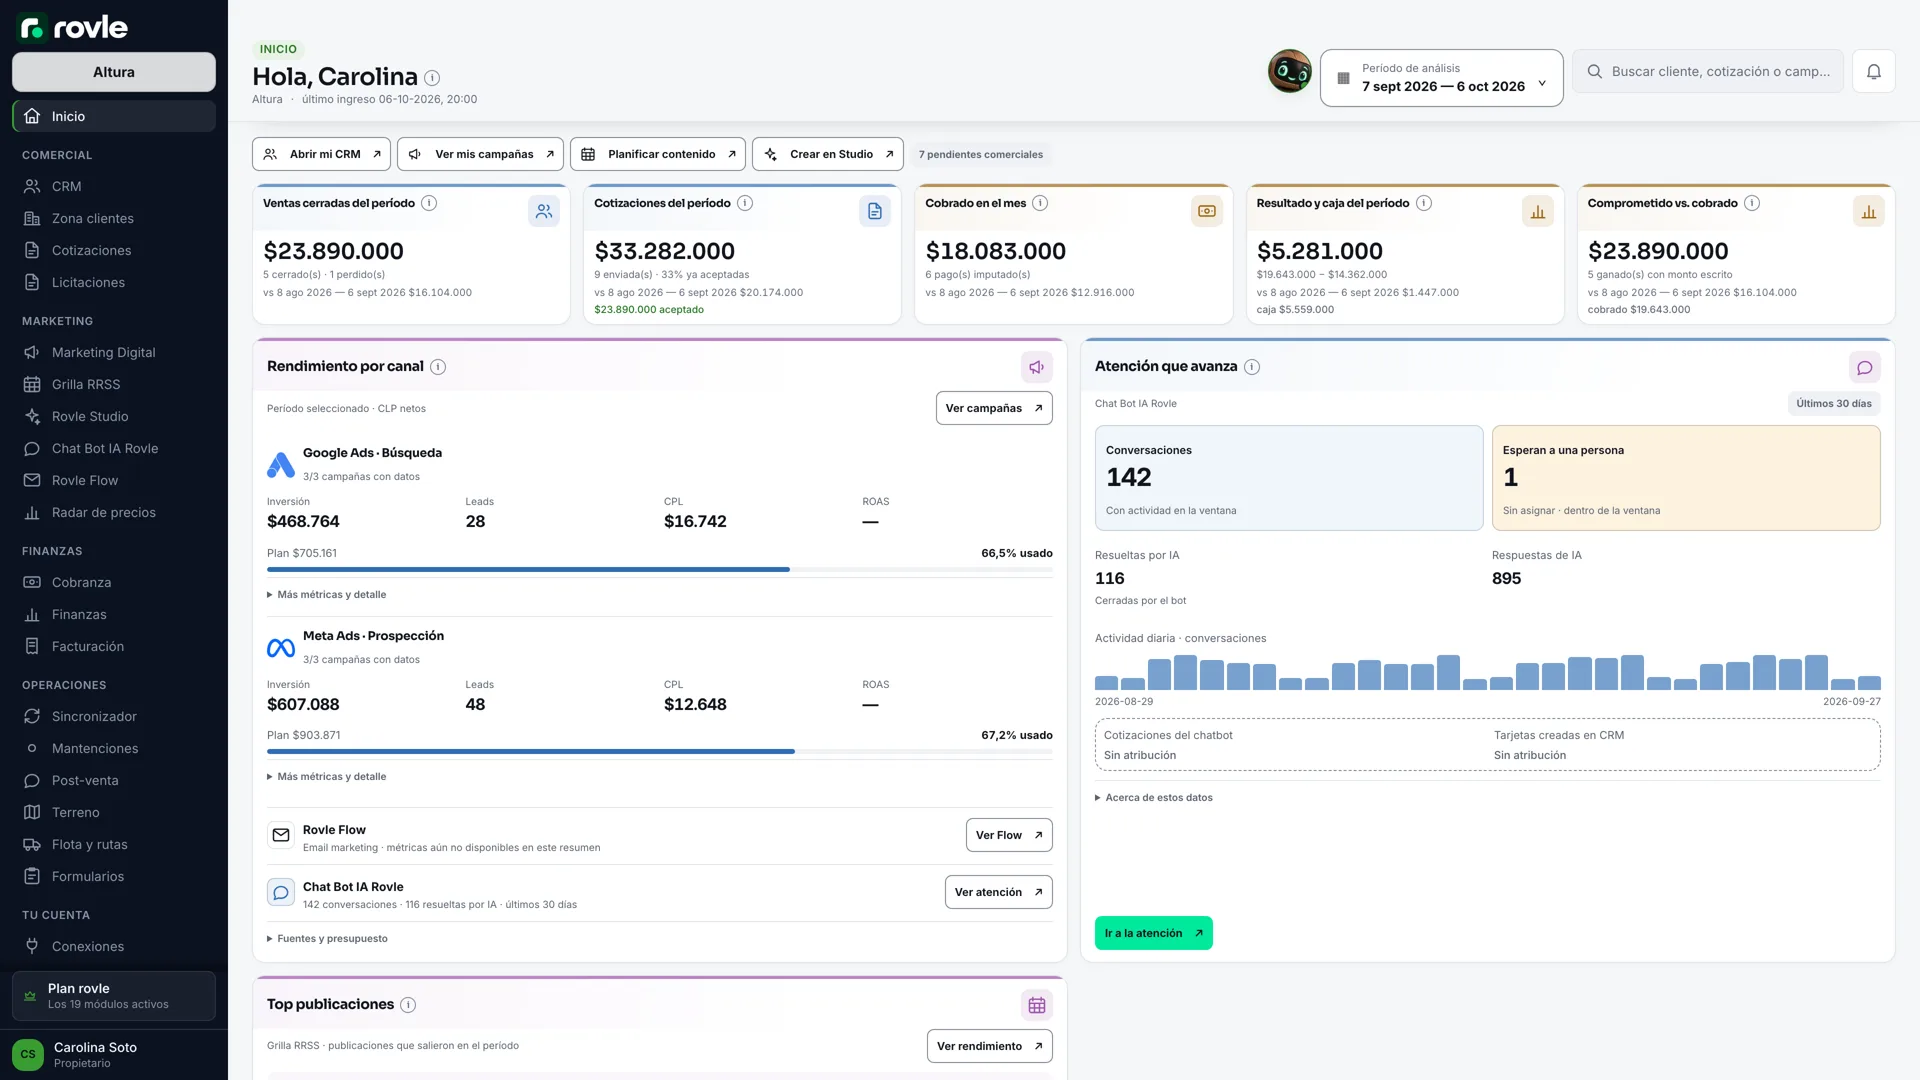The height and width of the screenshot is (1080, 1920).
Task: Click the info icon beside Ventas cerradas del período
Action: [x=429, y=203]
